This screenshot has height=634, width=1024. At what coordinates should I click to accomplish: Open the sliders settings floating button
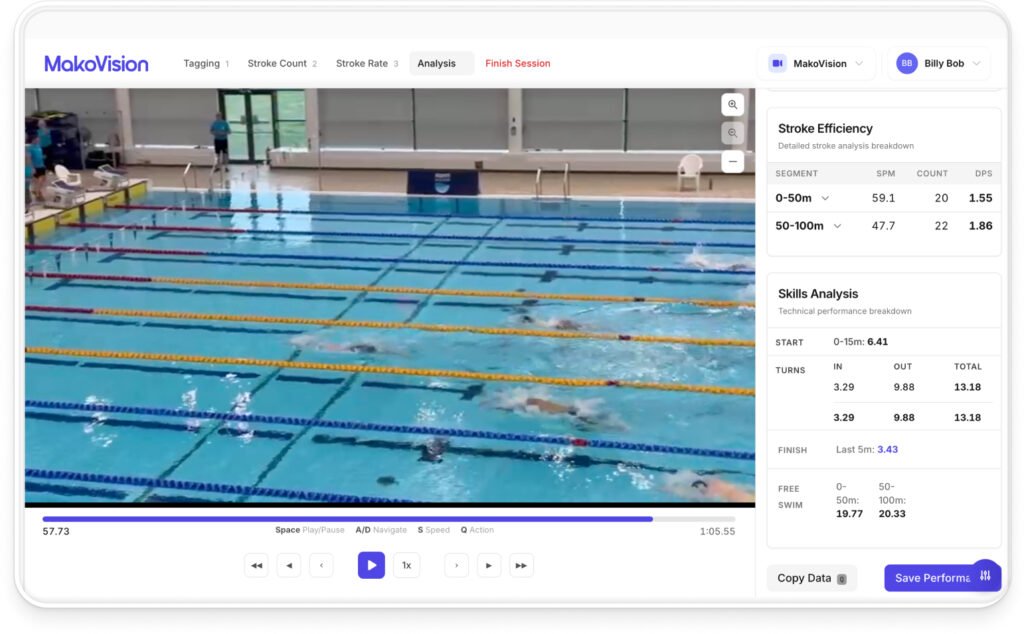click(985, 576)
